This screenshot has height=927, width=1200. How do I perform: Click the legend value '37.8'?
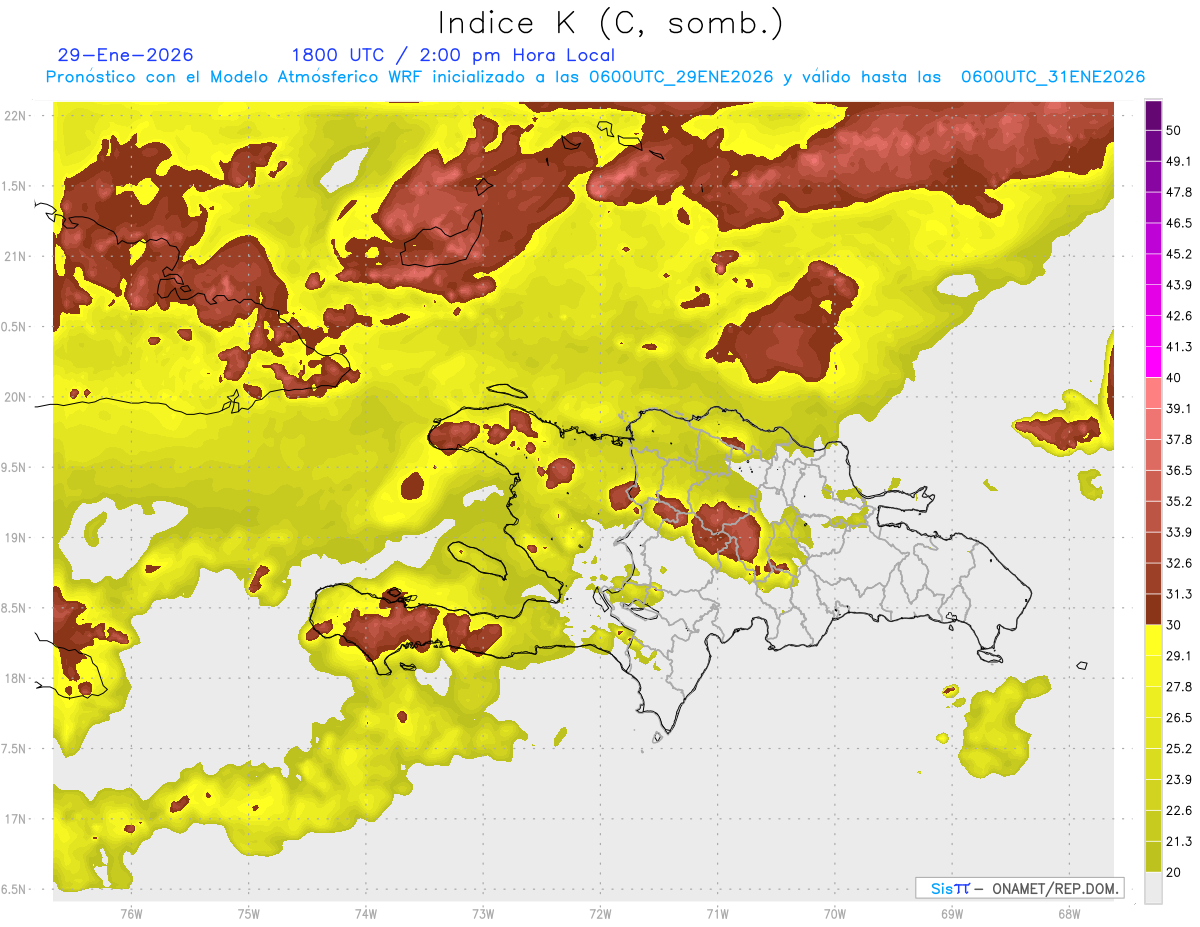[1179, 440]
